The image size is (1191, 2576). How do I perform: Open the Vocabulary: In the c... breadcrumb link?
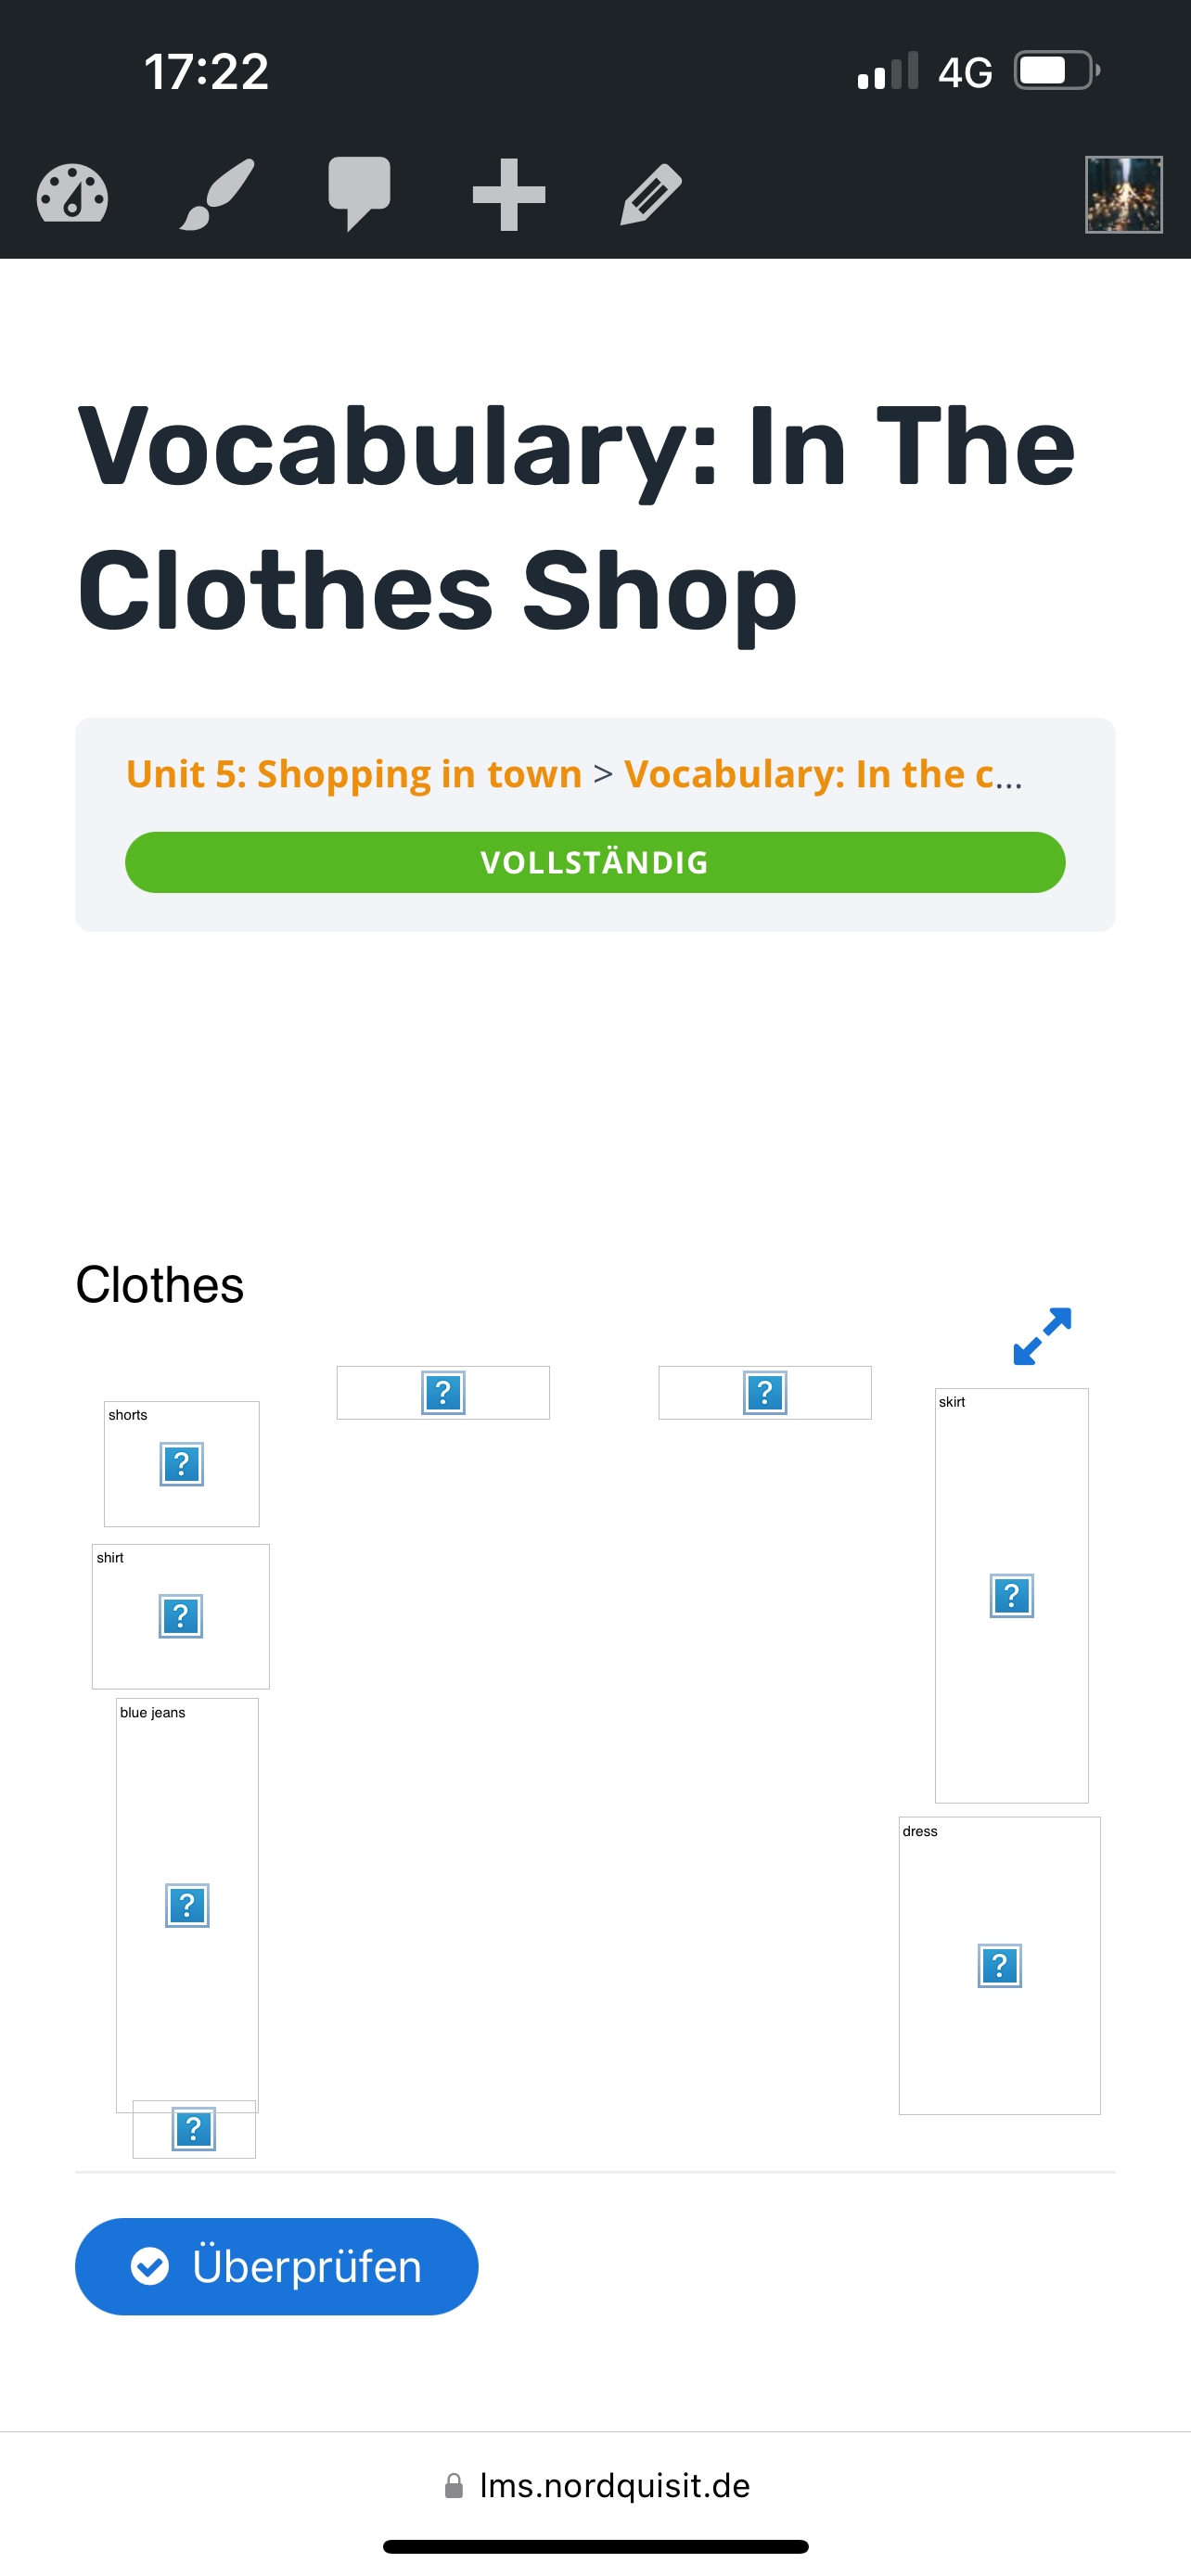pos(823,774)
